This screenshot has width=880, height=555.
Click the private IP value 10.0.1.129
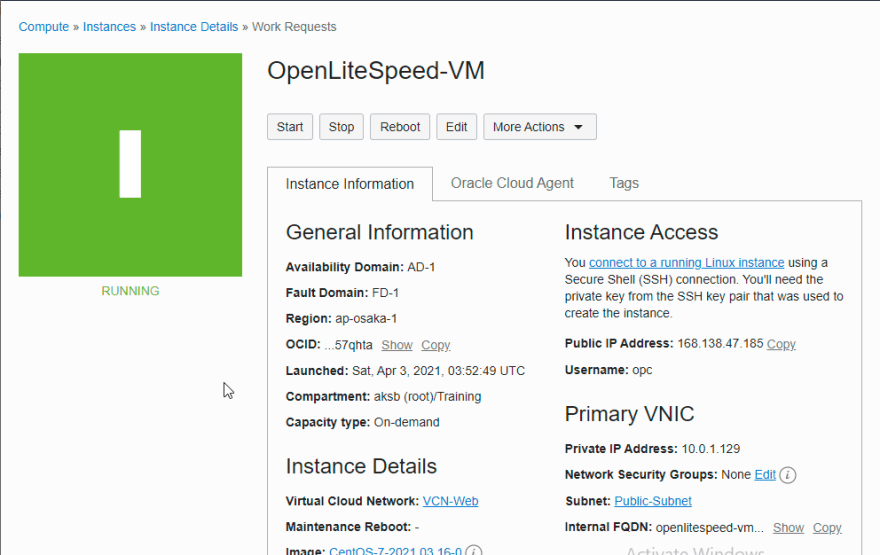pos(711,449)
